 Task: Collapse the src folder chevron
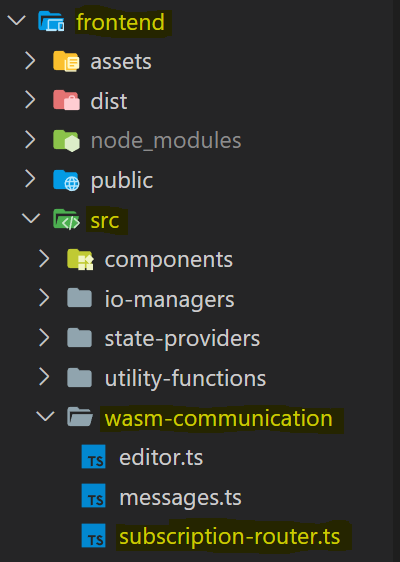pyautogui.click(x=31, y=218)
